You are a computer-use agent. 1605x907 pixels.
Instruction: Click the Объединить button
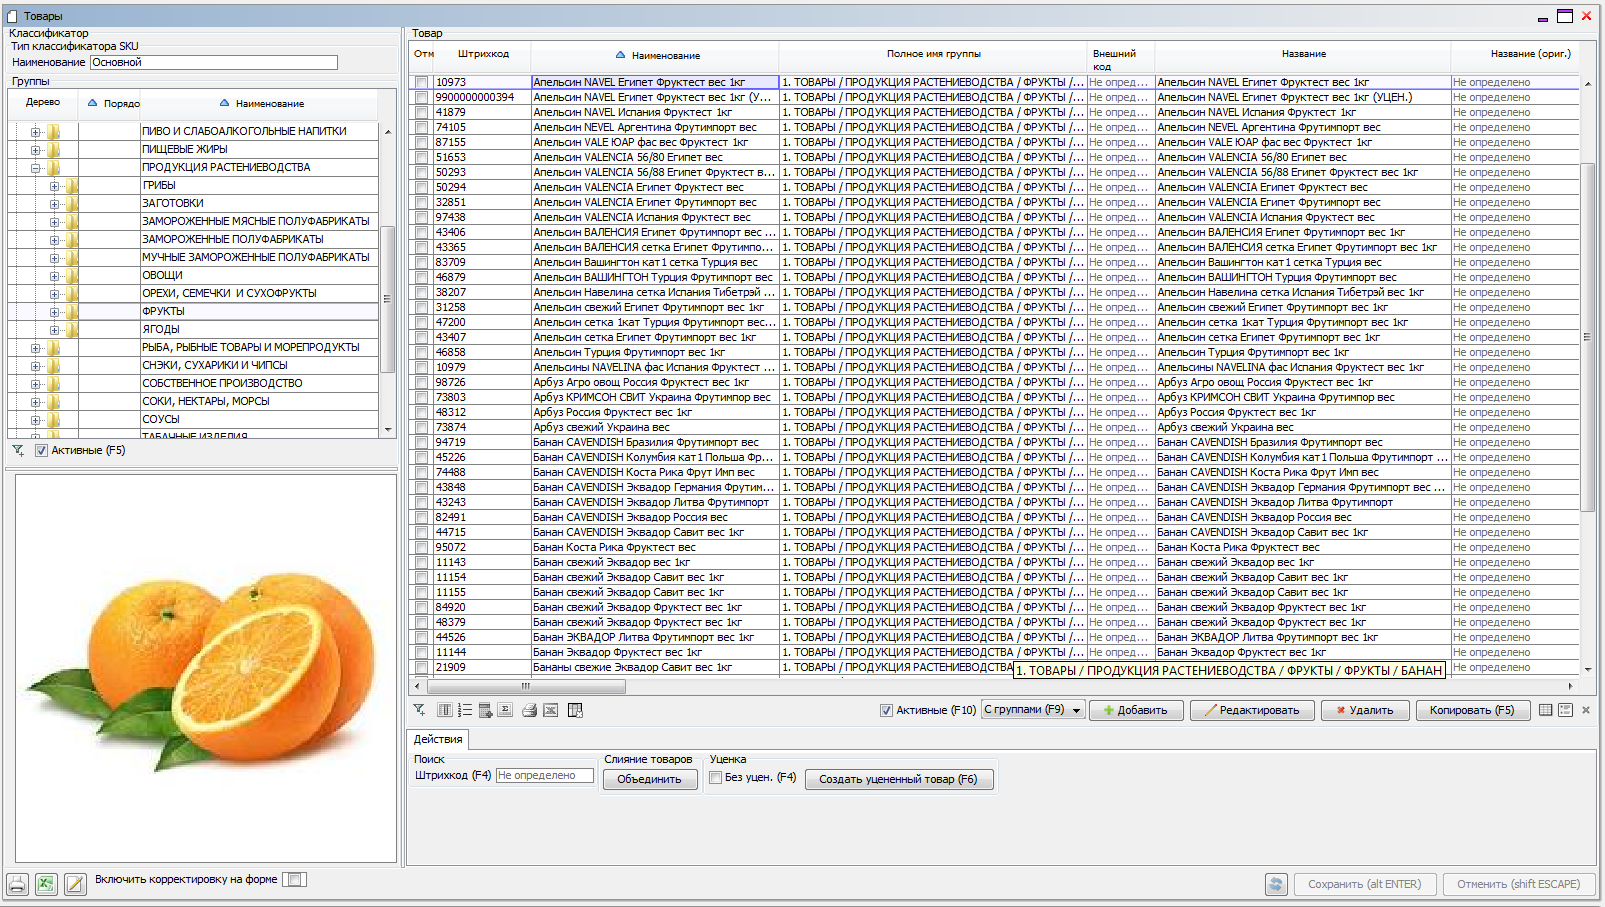click(649, 779)
